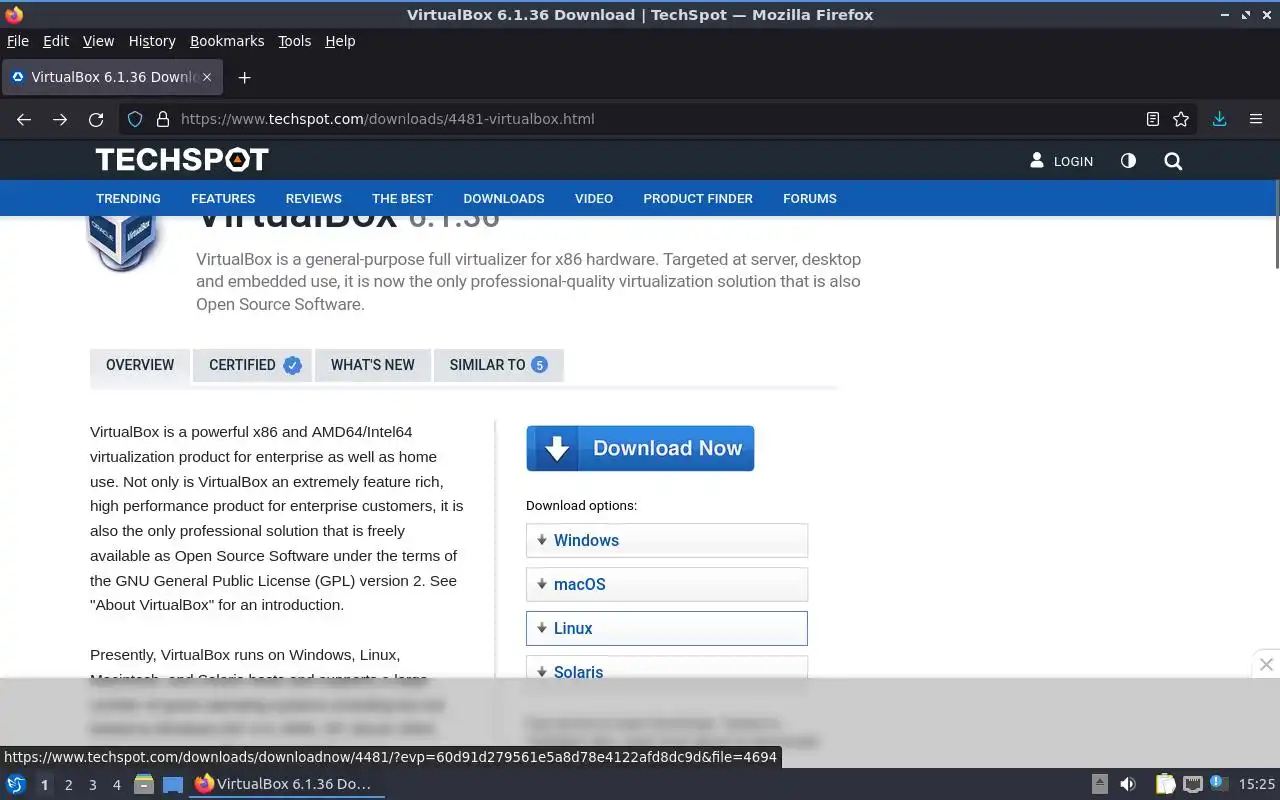Open FORUMS section
This screenshot has width=1280, height=800.
[810, 198]
